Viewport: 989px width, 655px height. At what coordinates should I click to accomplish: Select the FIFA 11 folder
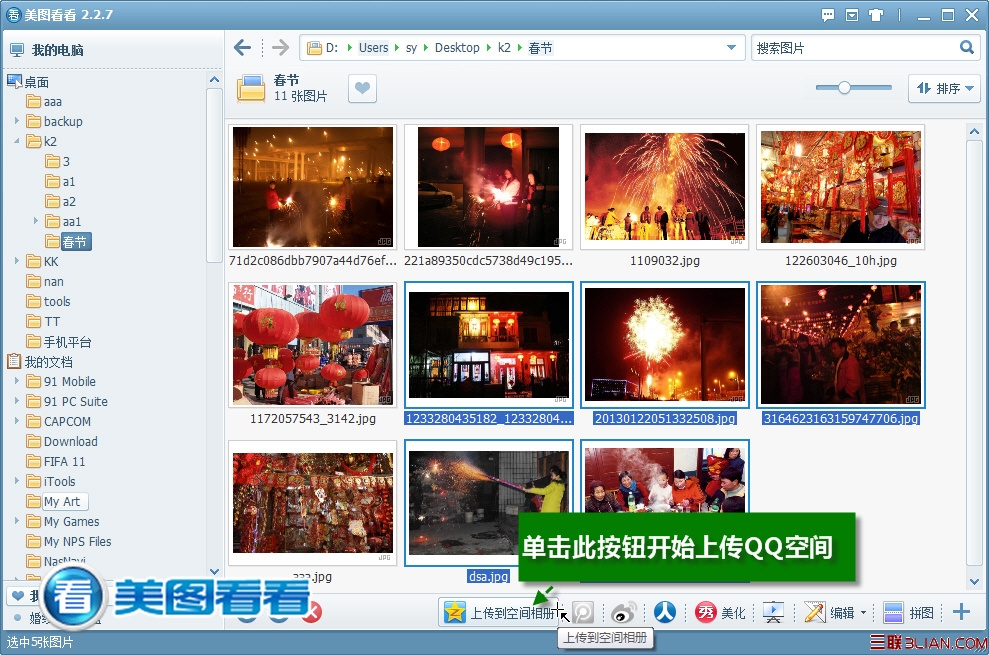[56, 461]
